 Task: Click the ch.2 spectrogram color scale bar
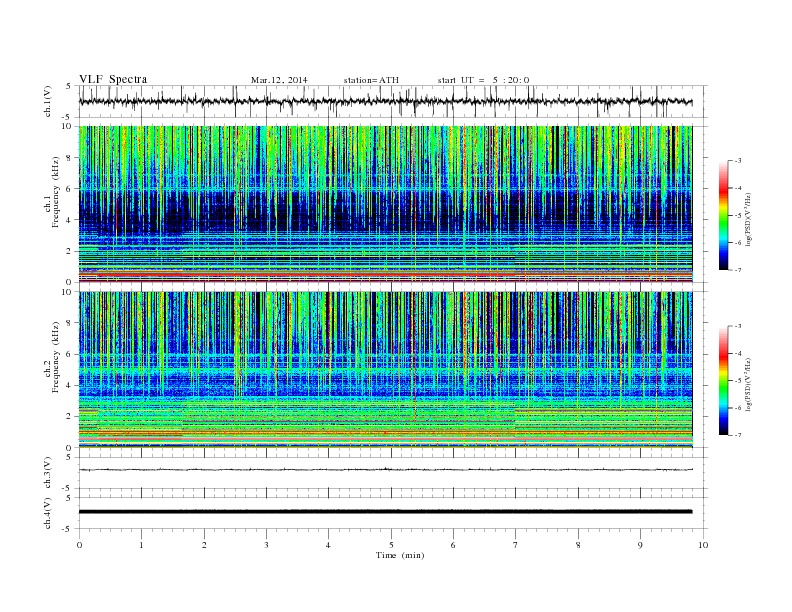pos(723,381)
